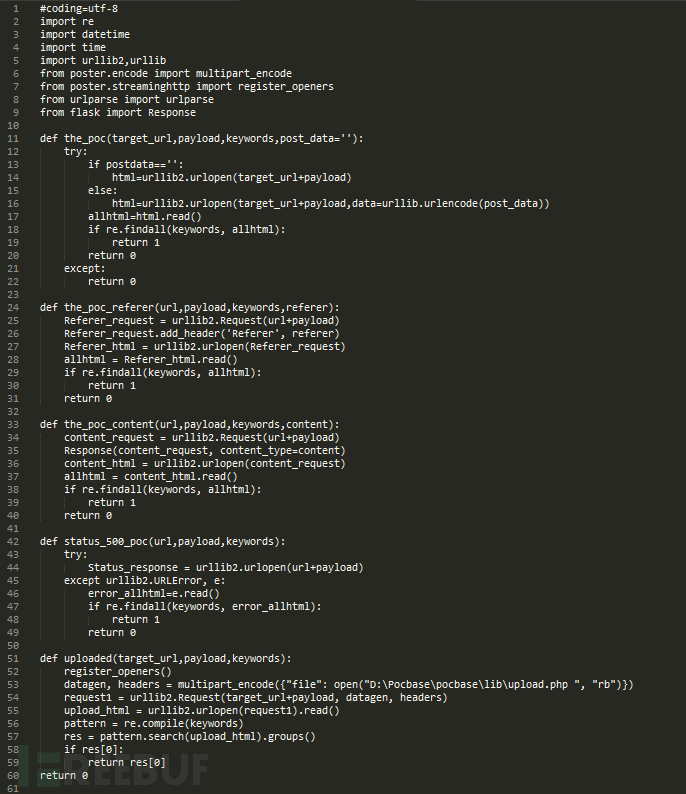
Task: Click the '#coding=utf-8' comment
Action: (x=79, y=9)
